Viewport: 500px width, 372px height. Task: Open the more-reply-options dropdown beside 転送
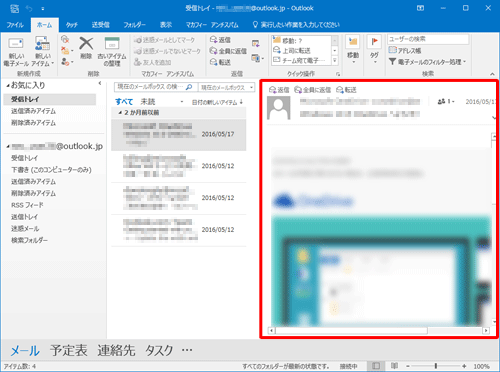tap(258, 58)
